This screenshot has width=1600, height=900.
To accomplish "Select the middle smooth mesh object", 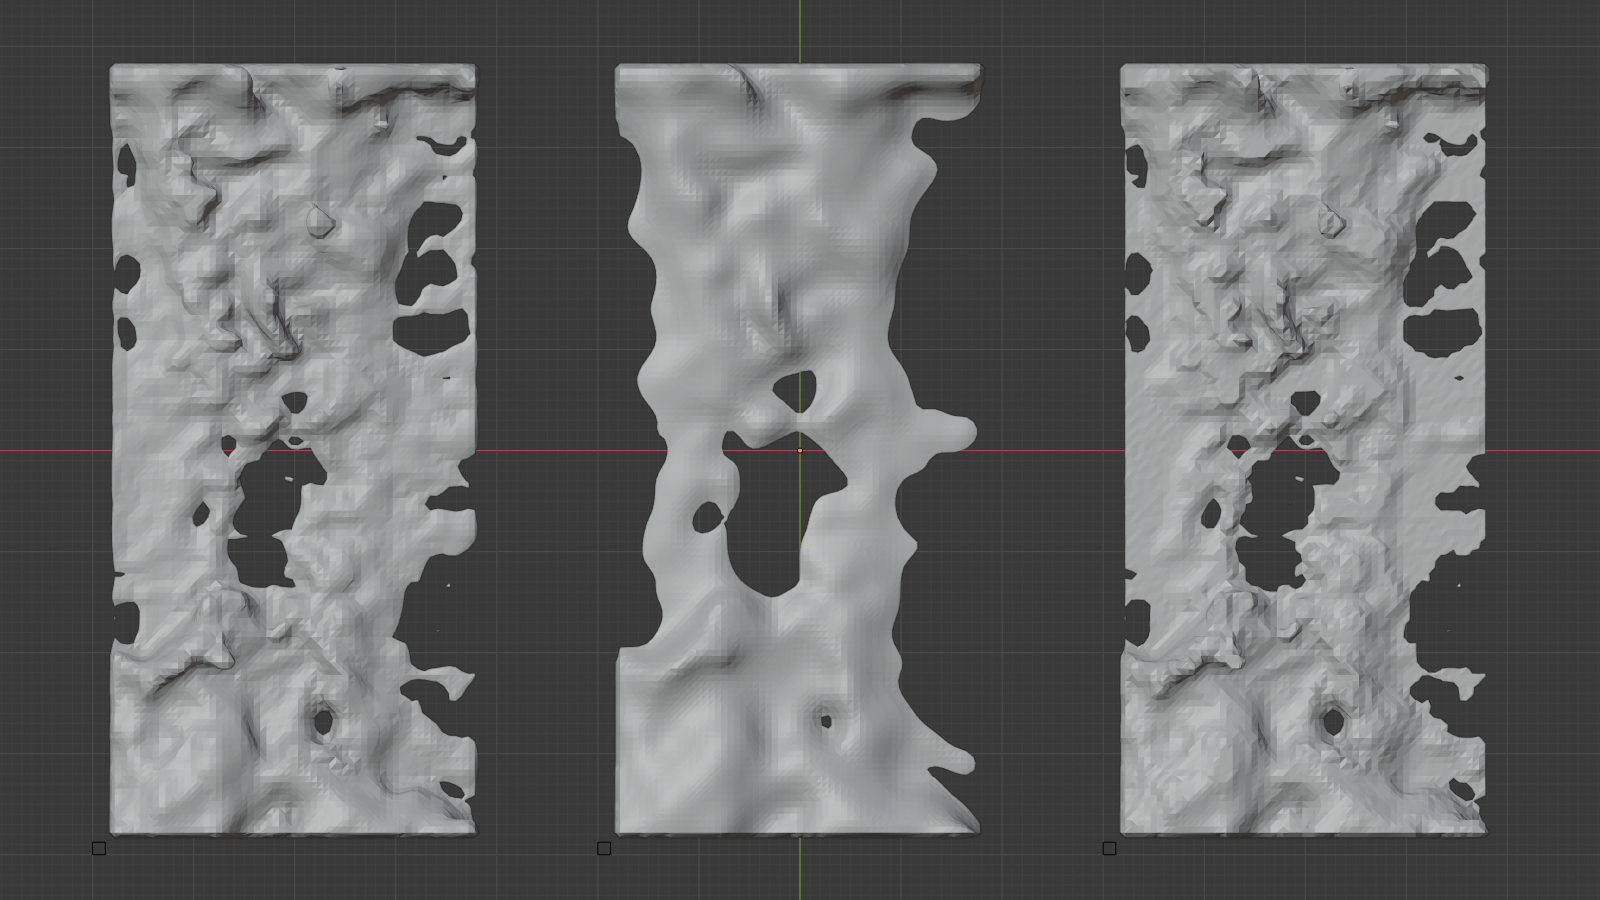I will (780, 250).
